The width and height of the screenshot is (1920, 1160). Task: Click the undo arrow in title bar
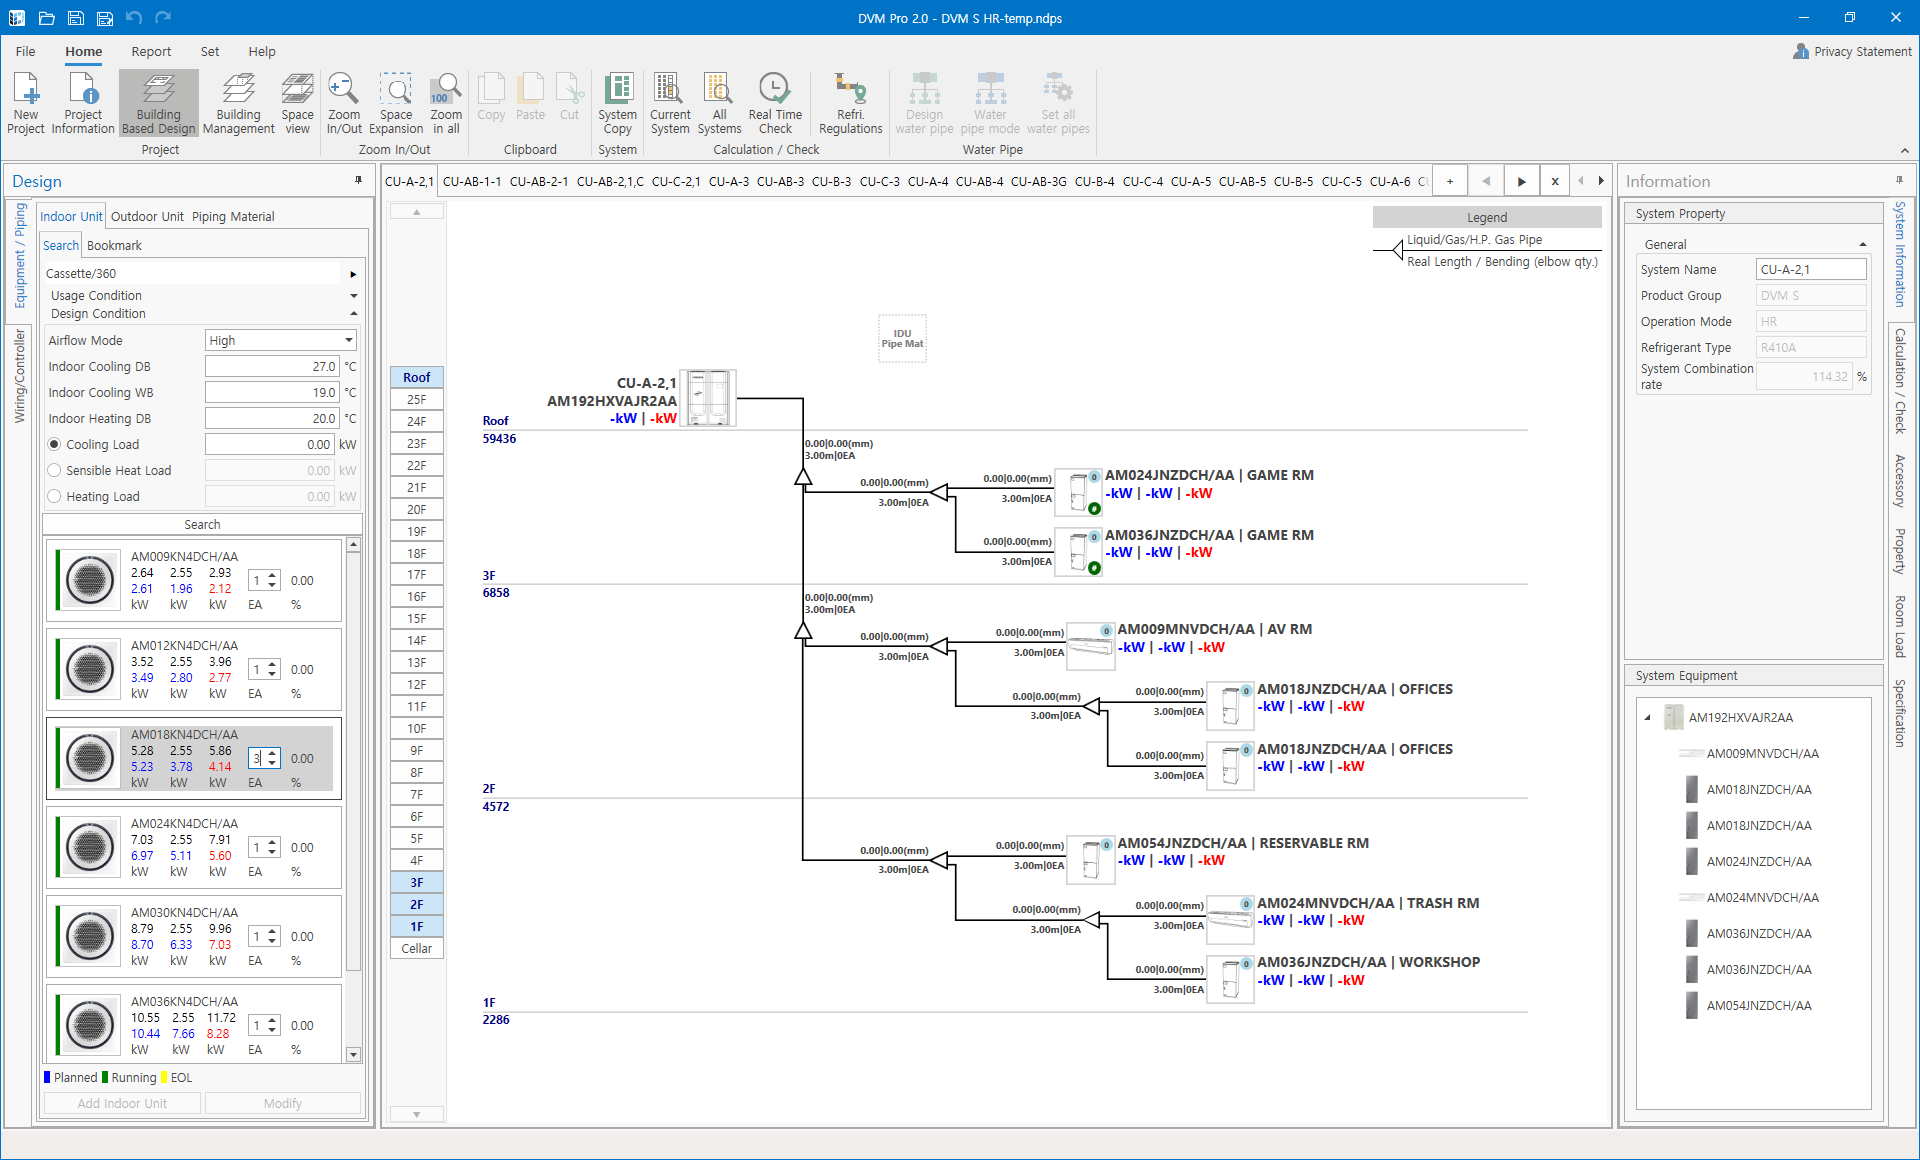pos(134,18)
